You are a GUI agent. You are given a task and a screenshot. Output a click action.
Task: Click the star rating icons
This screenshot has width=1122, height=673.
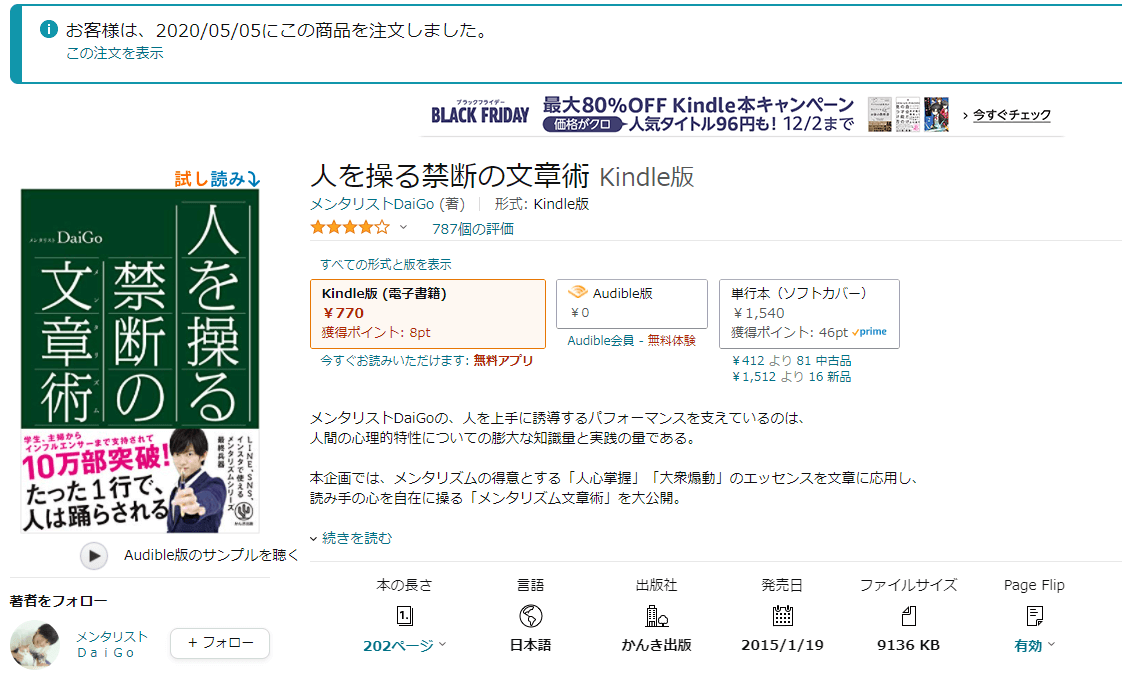(x=350, y=228)
